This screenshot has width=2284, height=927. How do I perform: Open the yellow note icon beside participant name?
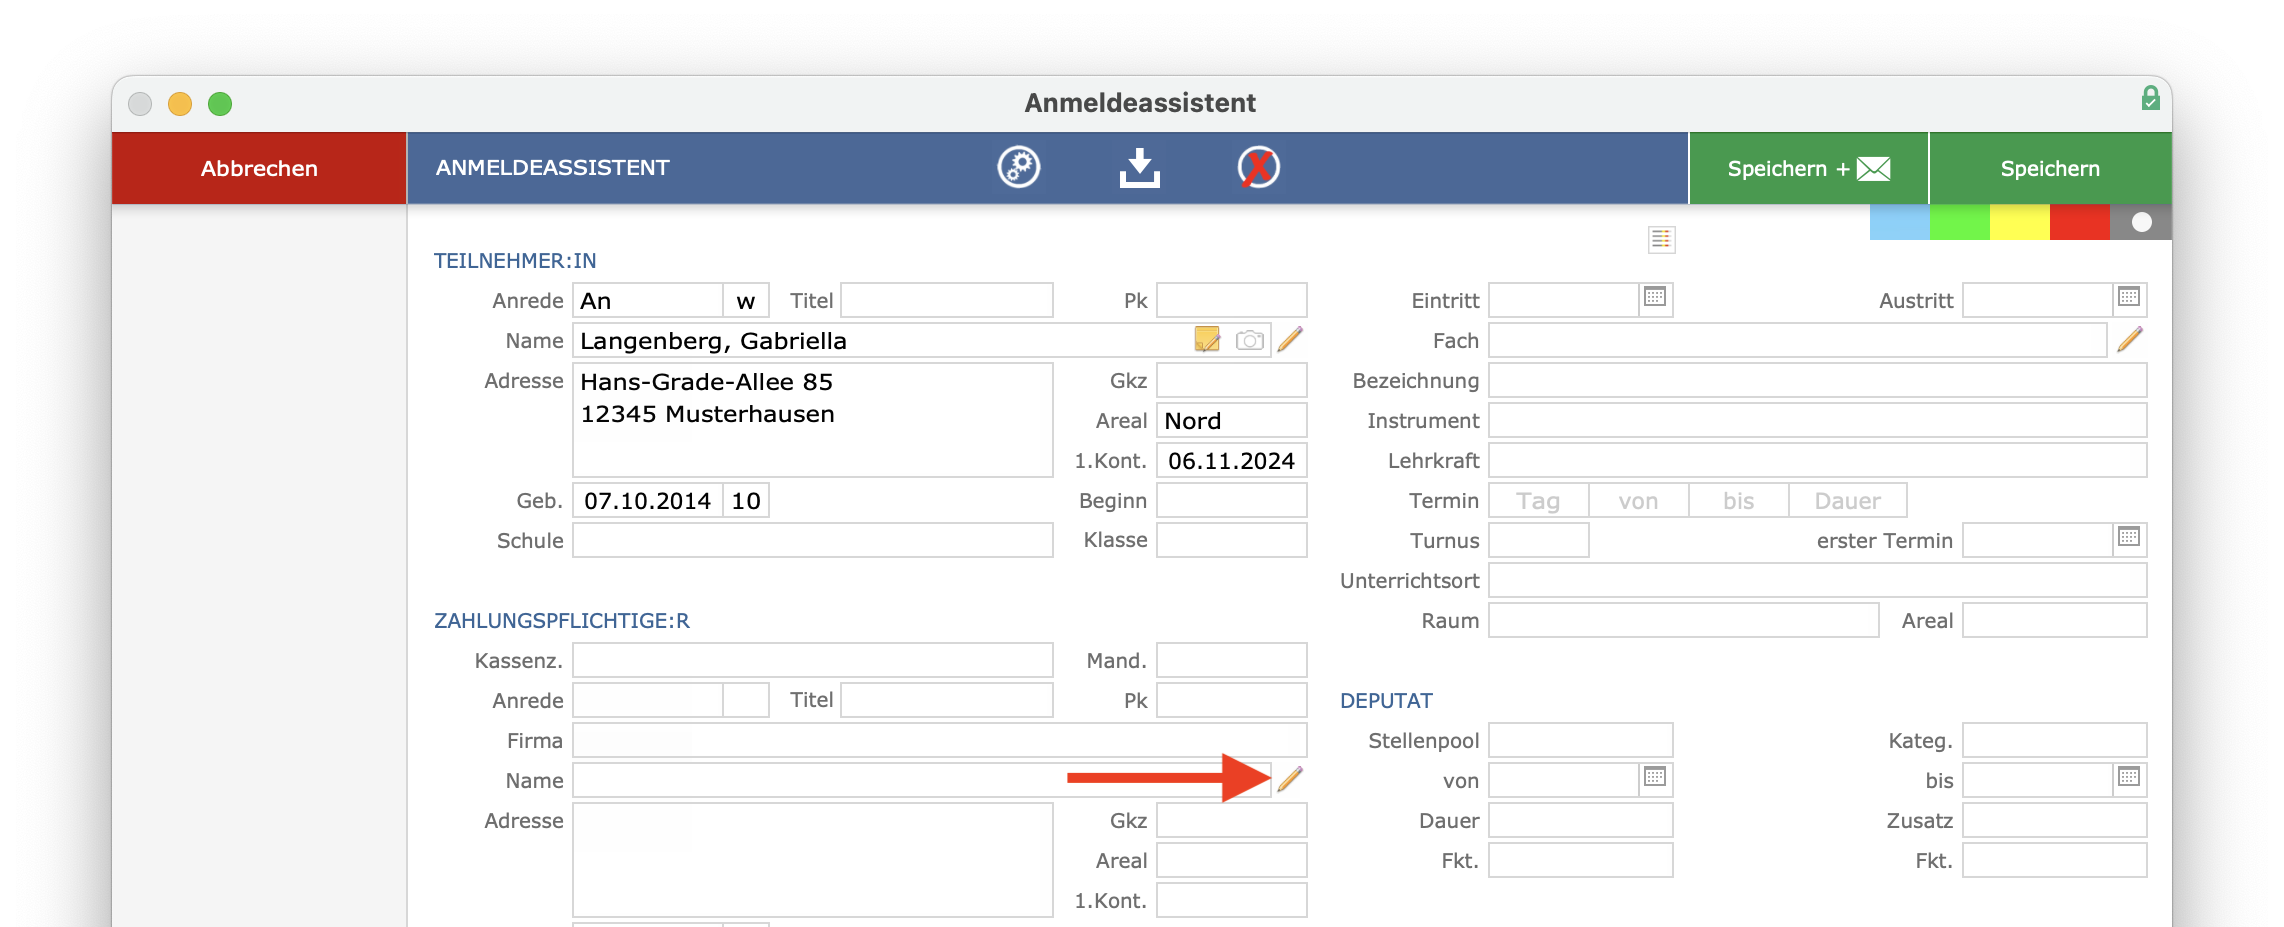(1207, 340)
